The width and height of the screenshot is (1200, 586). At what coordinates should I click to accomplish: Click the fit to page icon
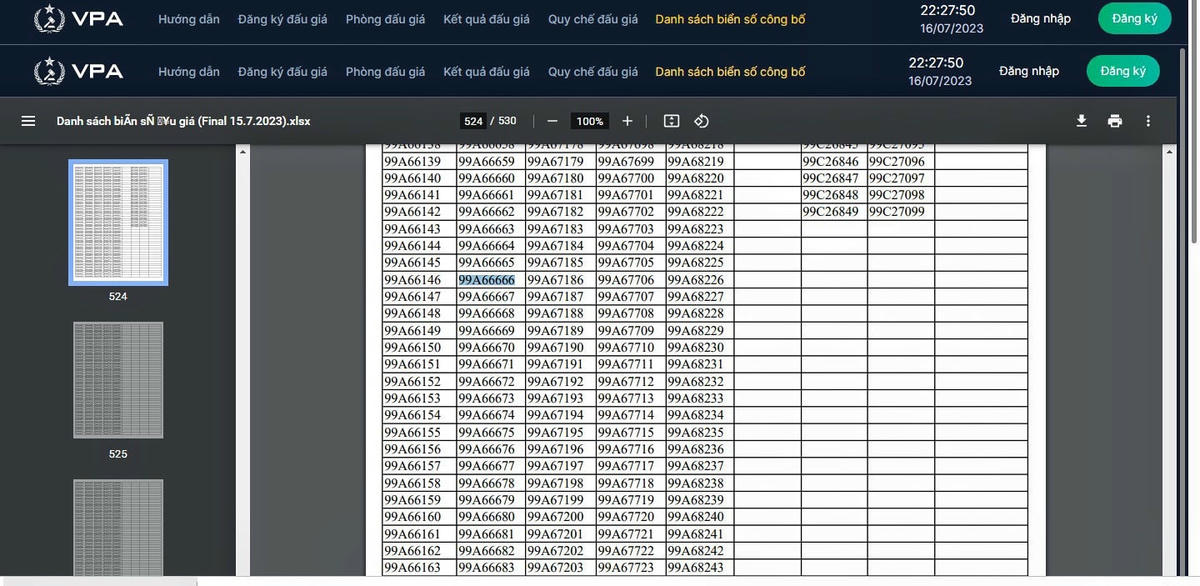tap(671, 121)
